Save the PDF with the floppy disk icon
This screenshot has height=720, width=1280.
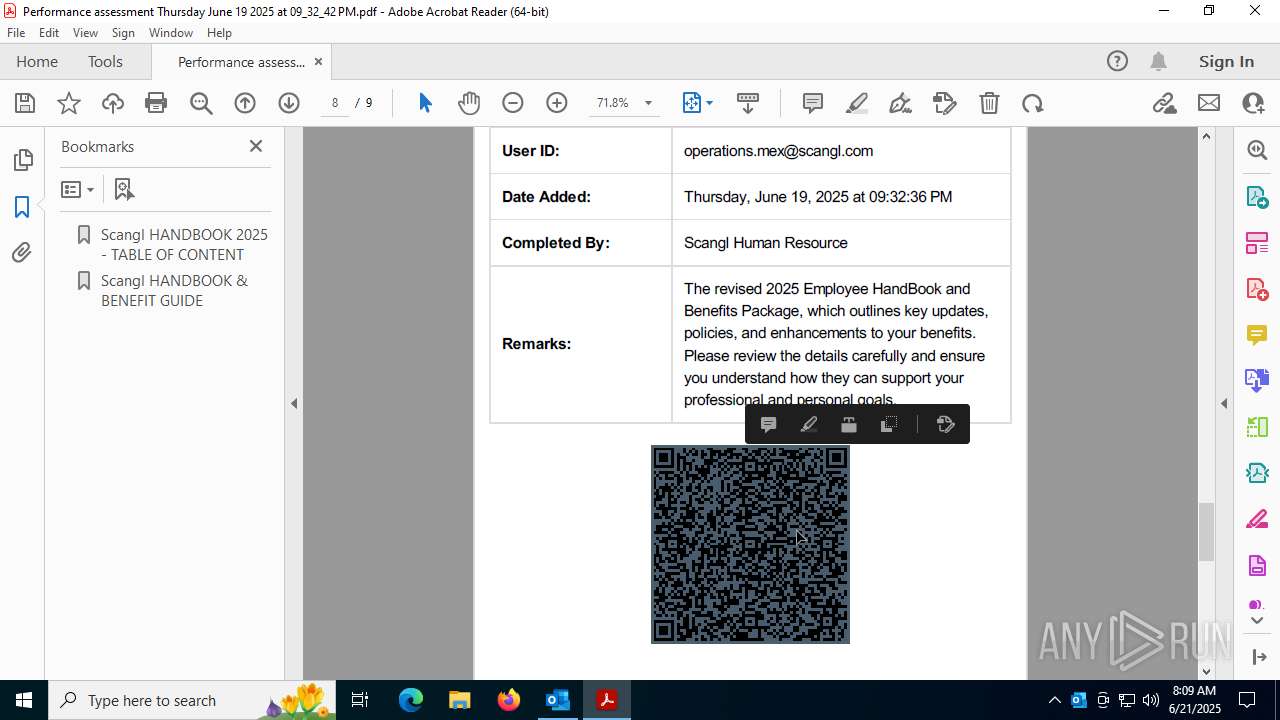25,103
